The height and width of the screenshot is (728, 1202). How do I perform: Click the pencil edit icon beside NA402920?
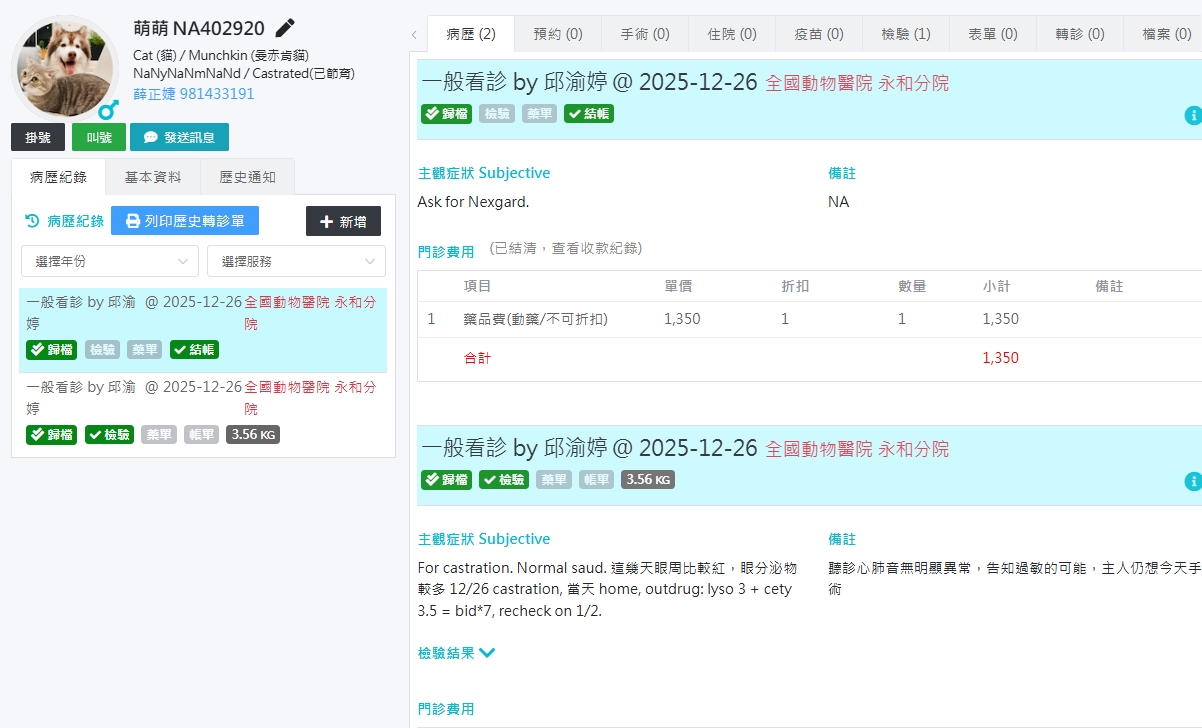[285, 28]
